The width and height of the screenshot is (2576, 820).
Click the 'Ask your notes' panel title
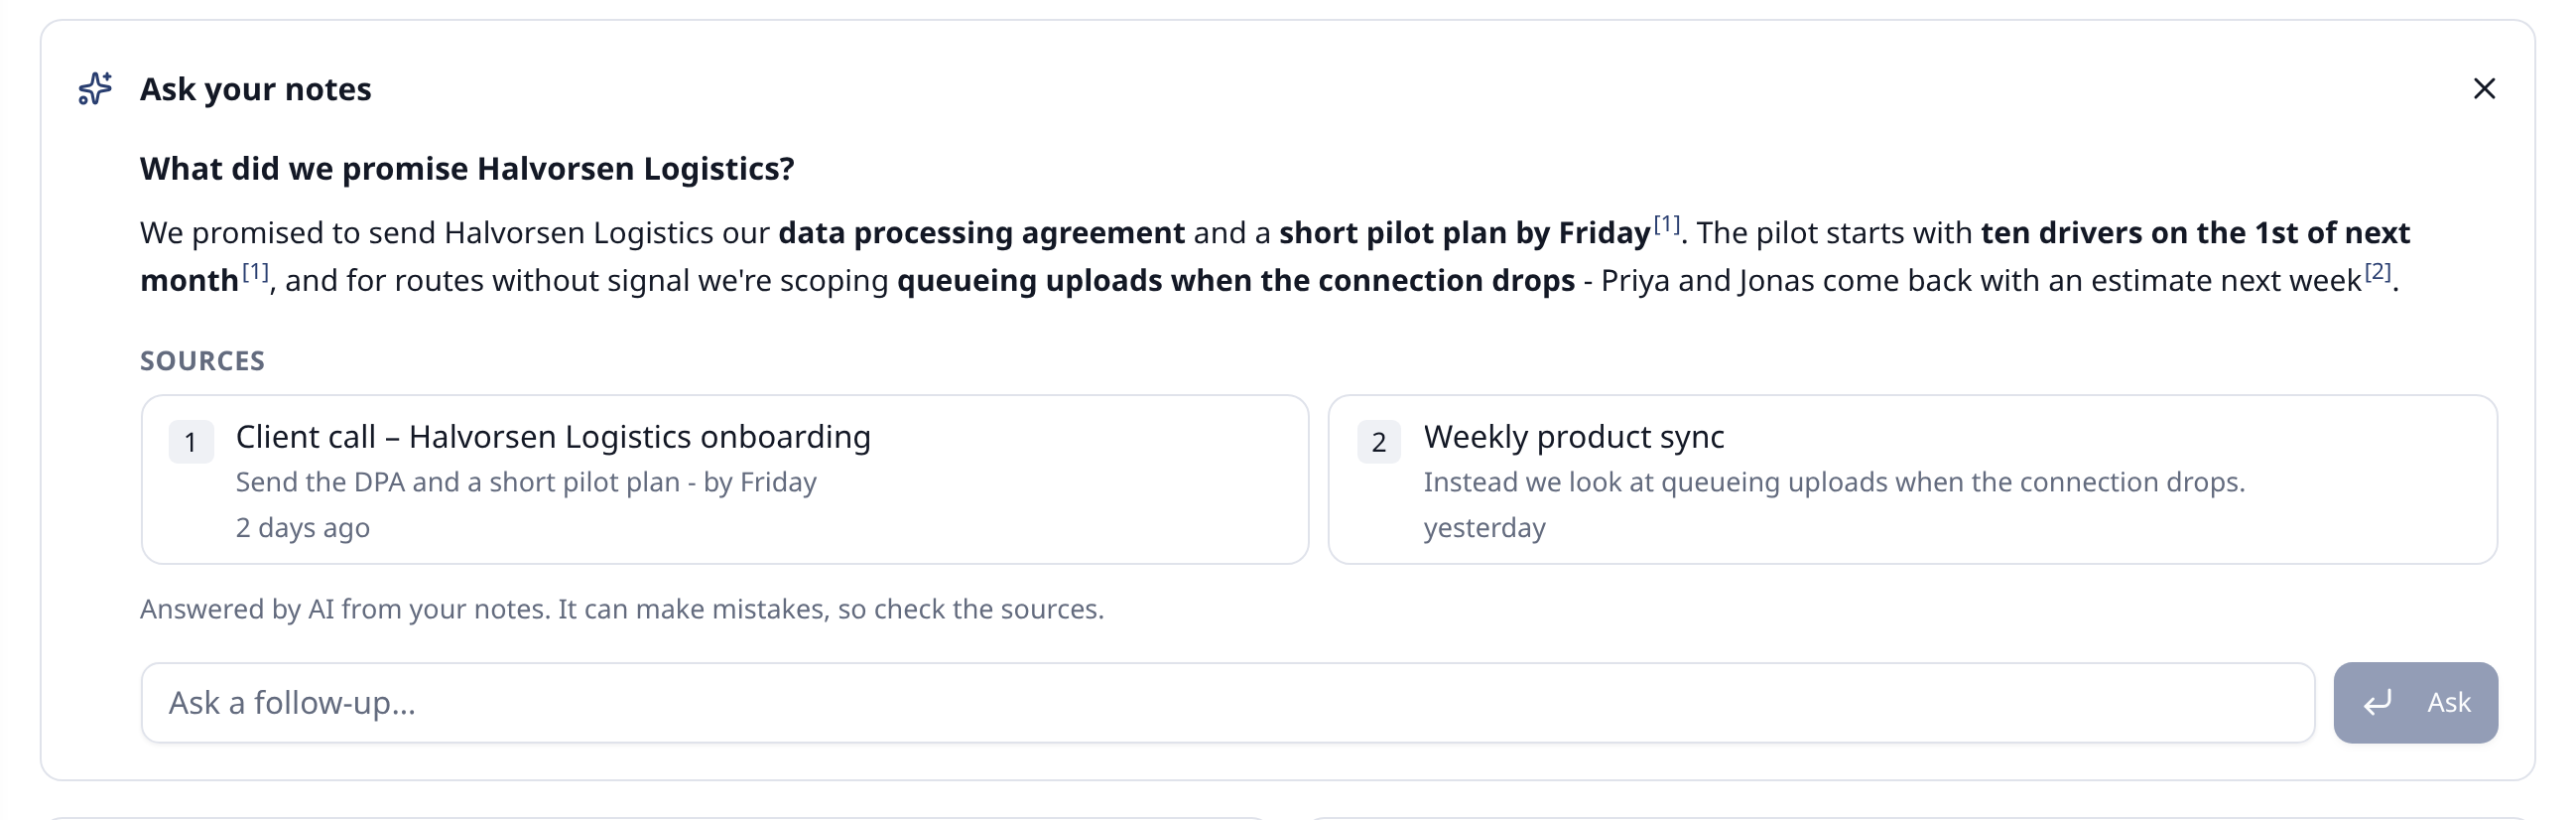pyautogui.click(x=255, y=89)
